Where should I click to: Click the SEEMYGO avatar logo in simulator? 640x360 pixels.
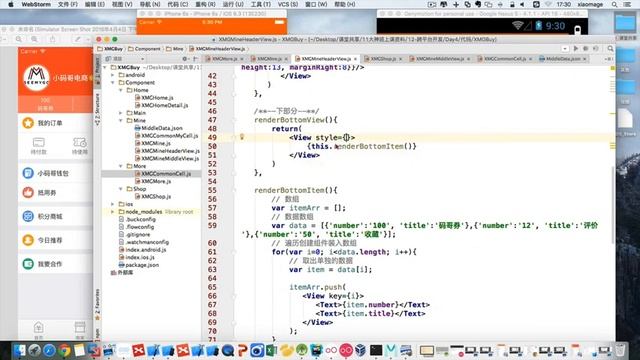pos(36,78)
